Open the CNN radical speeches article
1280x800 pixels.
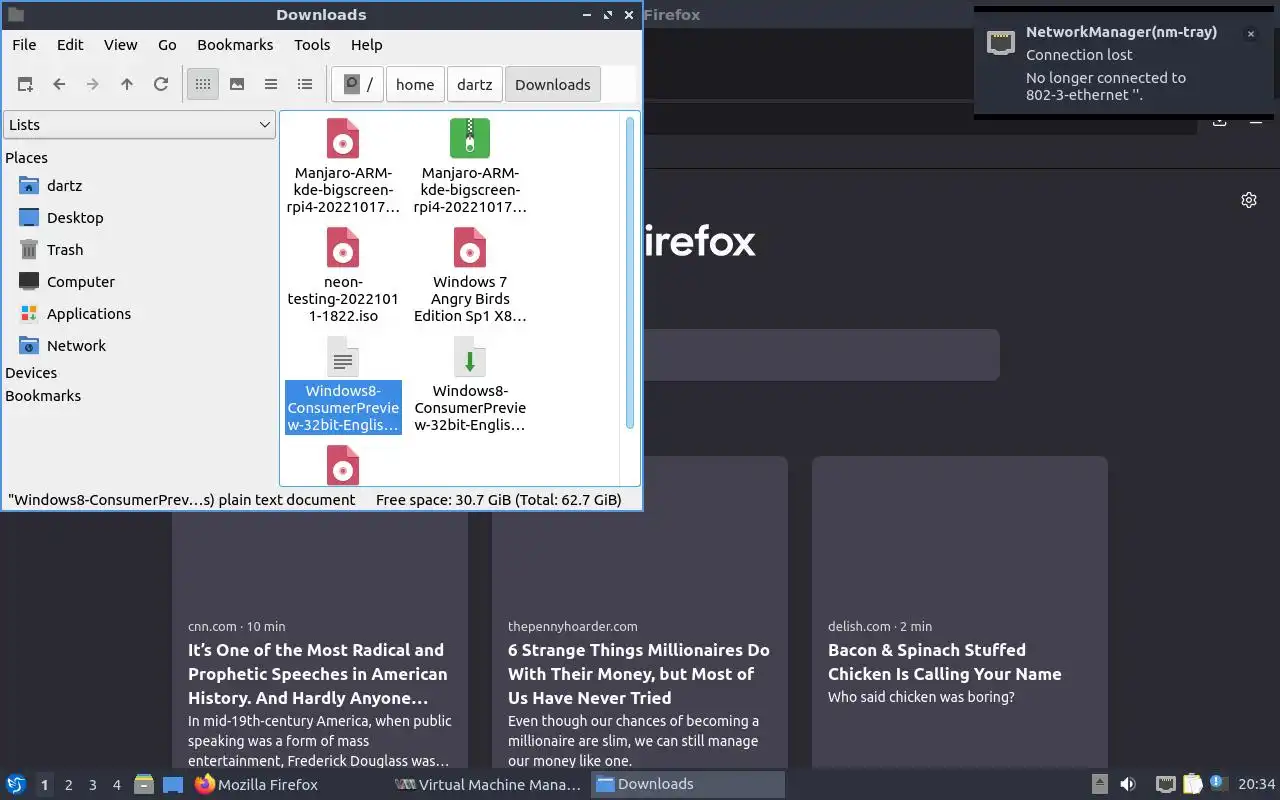click(x=320, y=613)
